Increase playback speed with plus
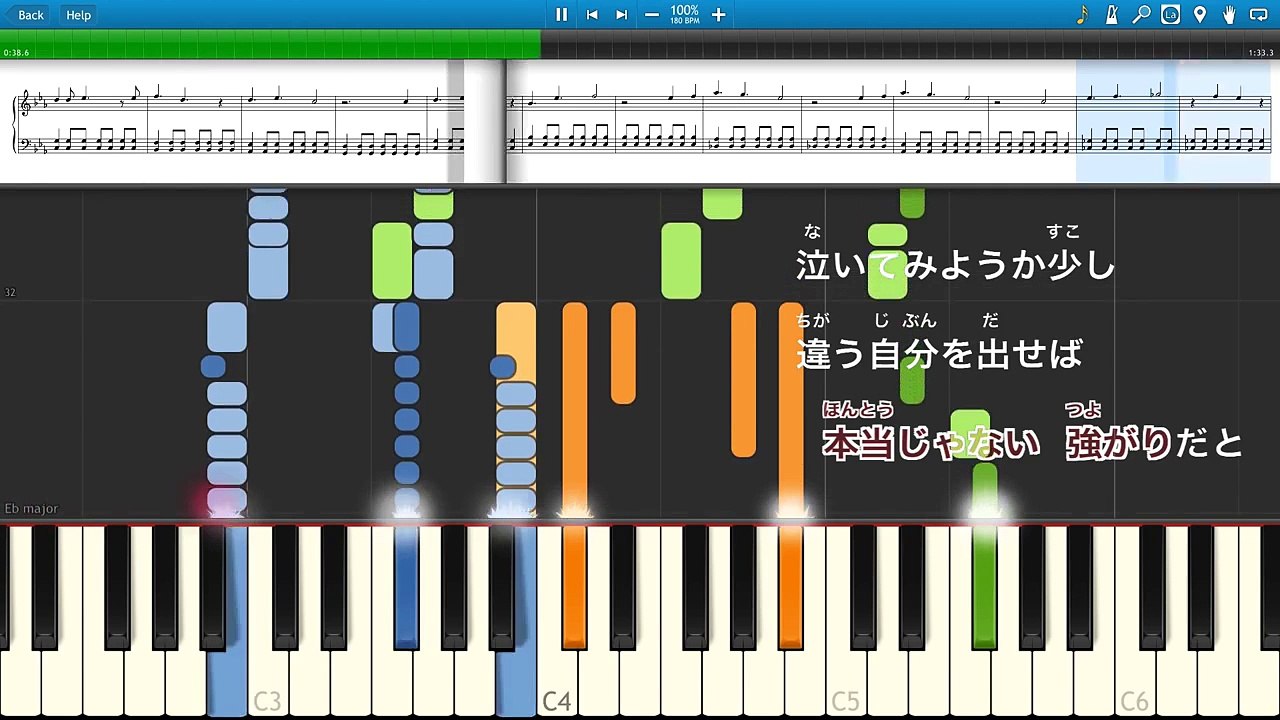The image size is (1280, 720). [x=718, y=15]
